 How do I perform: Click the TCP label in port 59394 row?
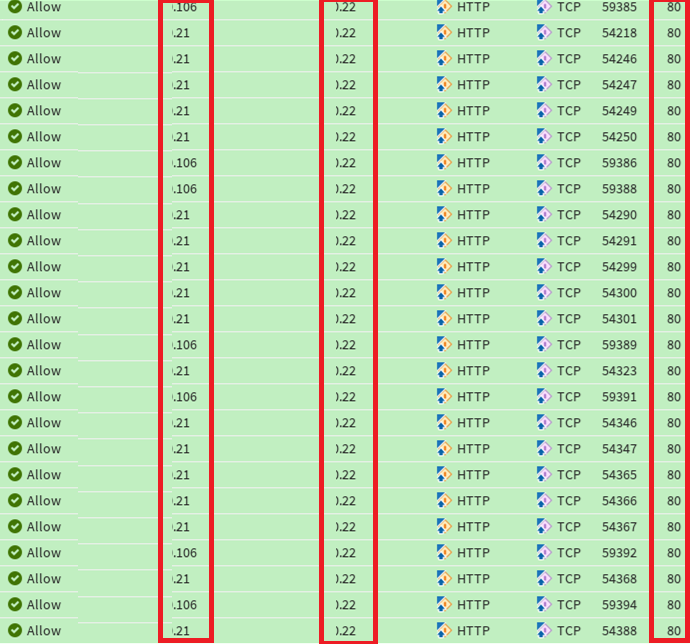569,605
